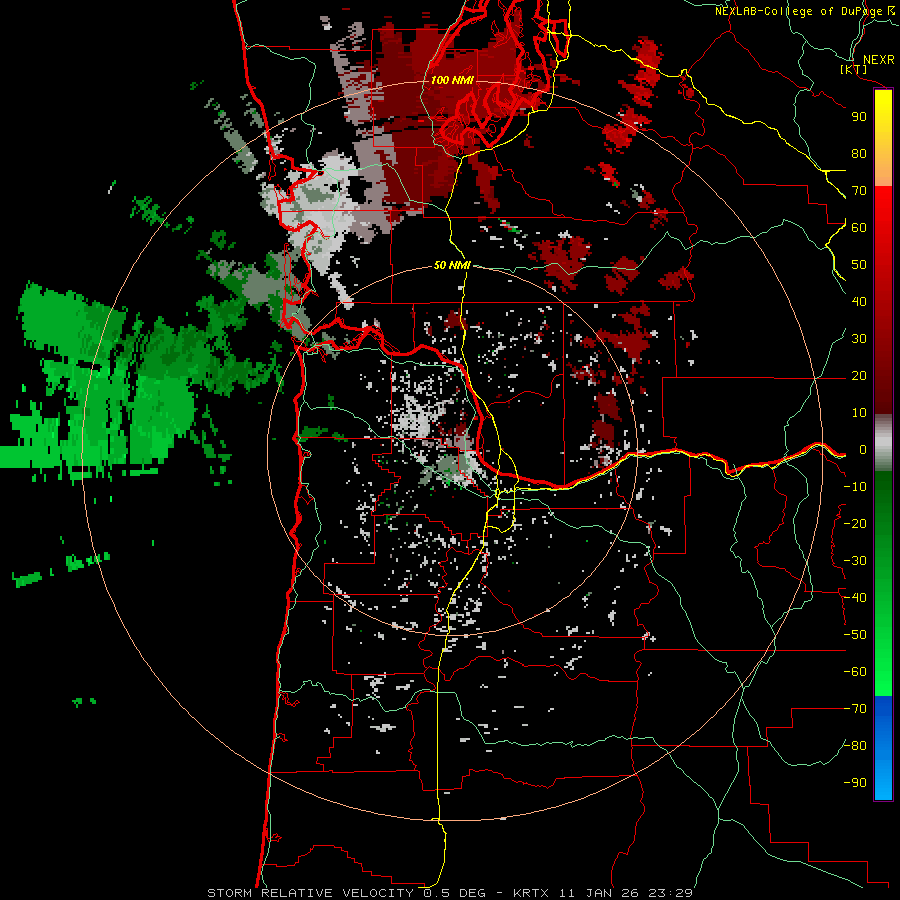Select the "100 NMI" range ring label
The image size is (900, 900).
coord(452,80)
